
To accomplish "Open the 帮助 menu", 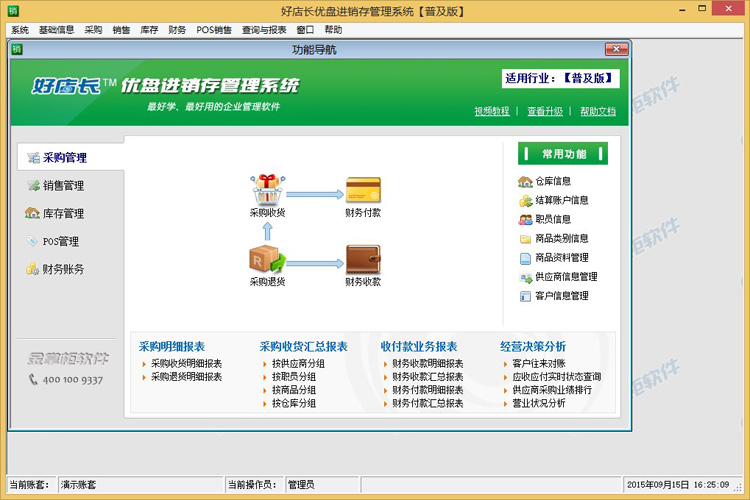I will 333,30.
